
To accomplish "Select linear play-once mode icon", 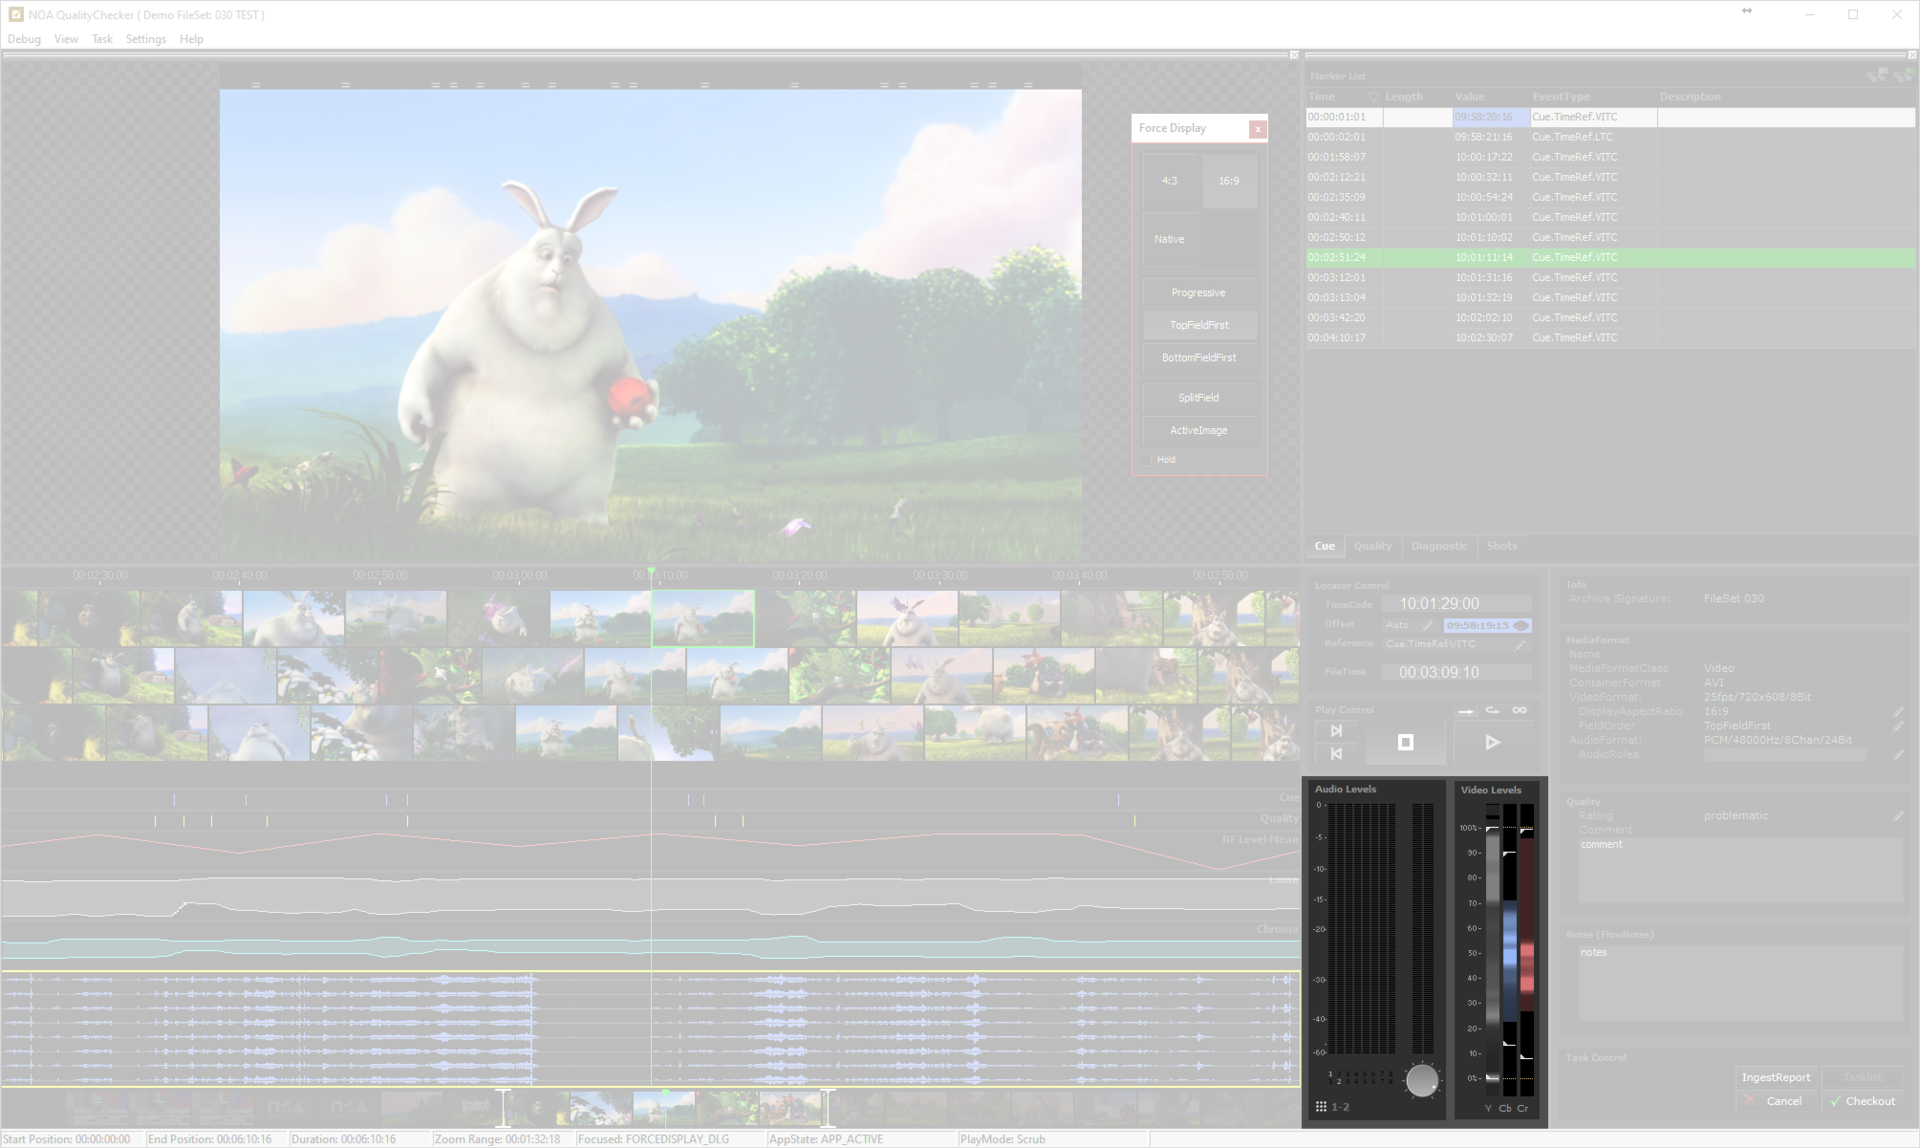I will click(1466, 711).
